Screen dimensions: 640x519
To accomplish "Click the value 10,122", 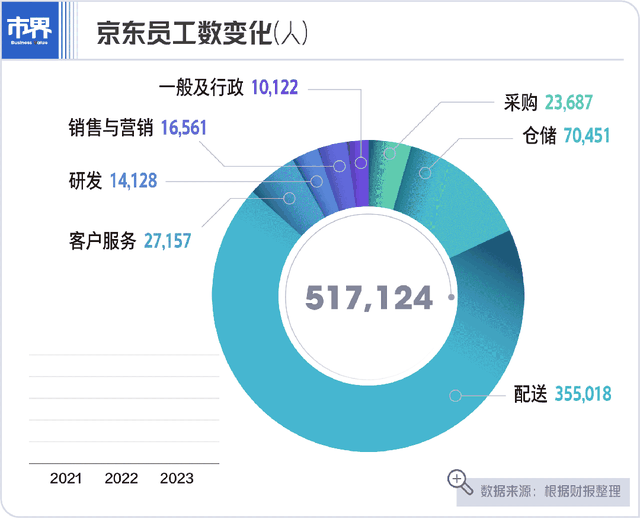I will point(275,87).
